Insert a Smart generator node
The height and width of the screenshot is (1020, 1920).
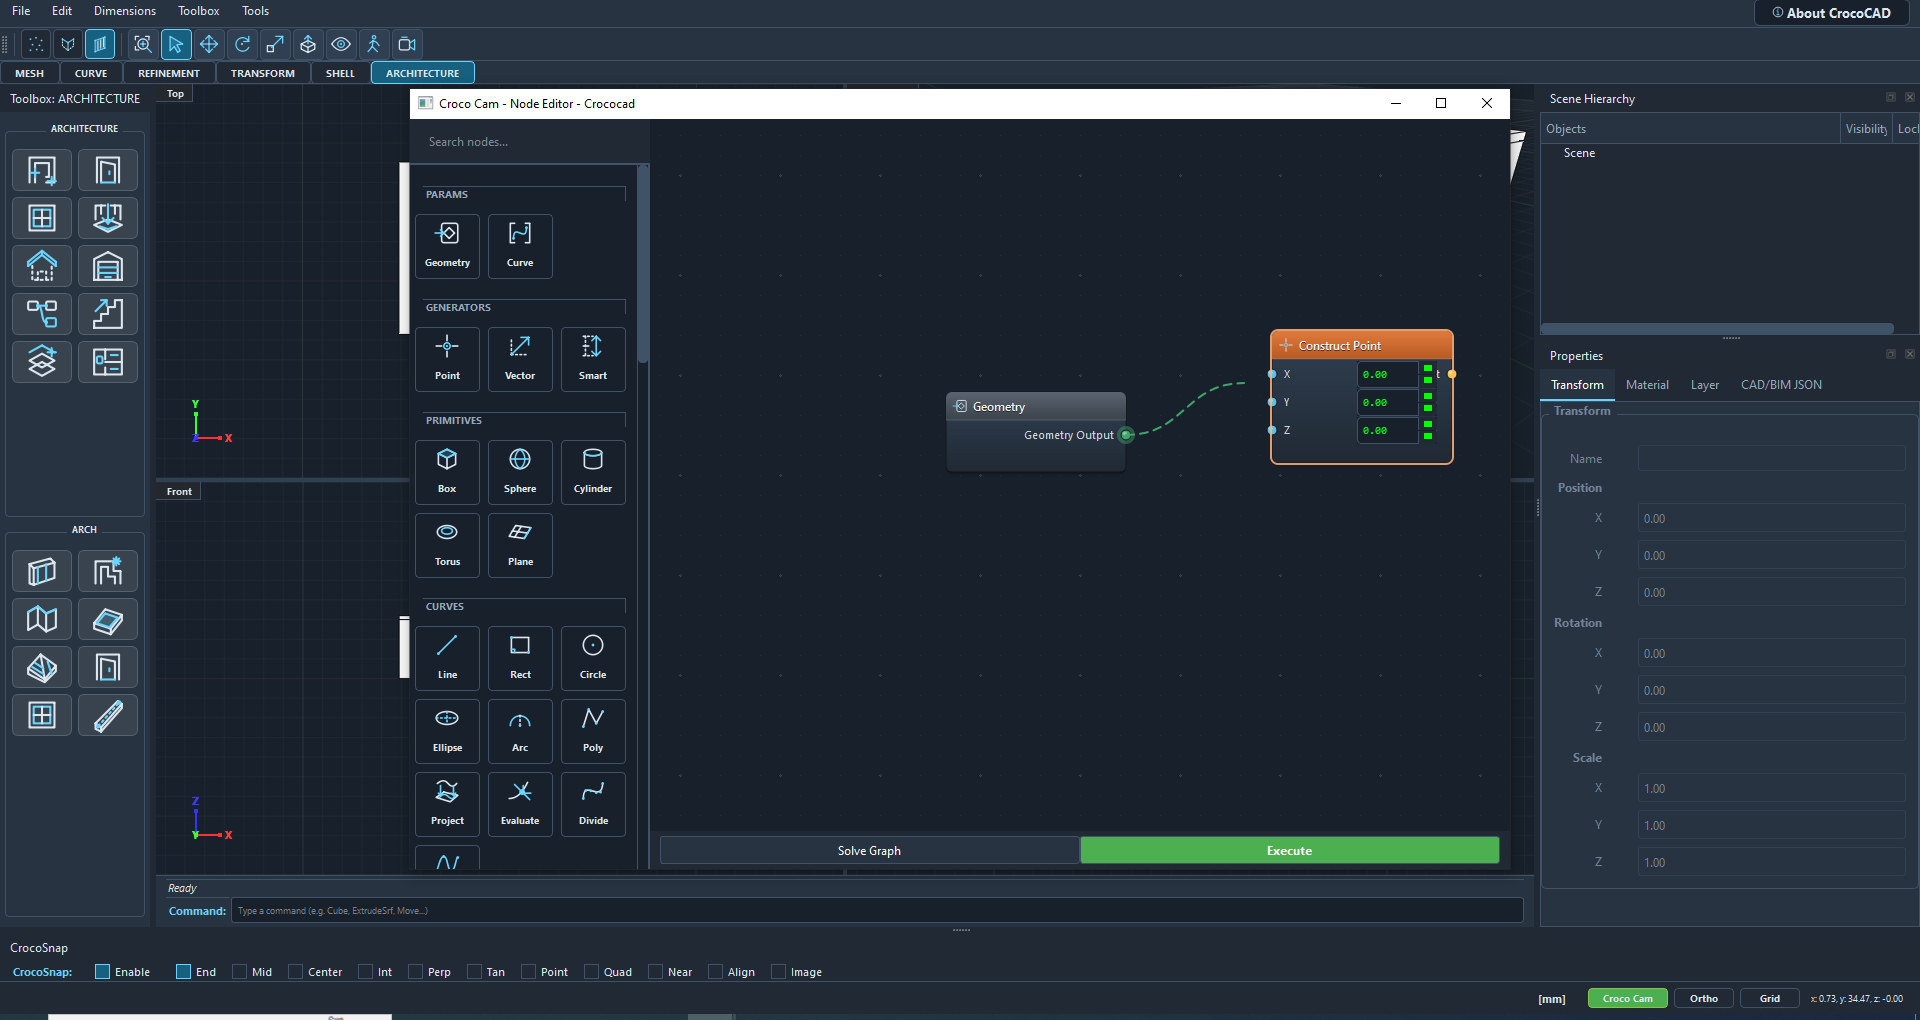tap(593, 359)
